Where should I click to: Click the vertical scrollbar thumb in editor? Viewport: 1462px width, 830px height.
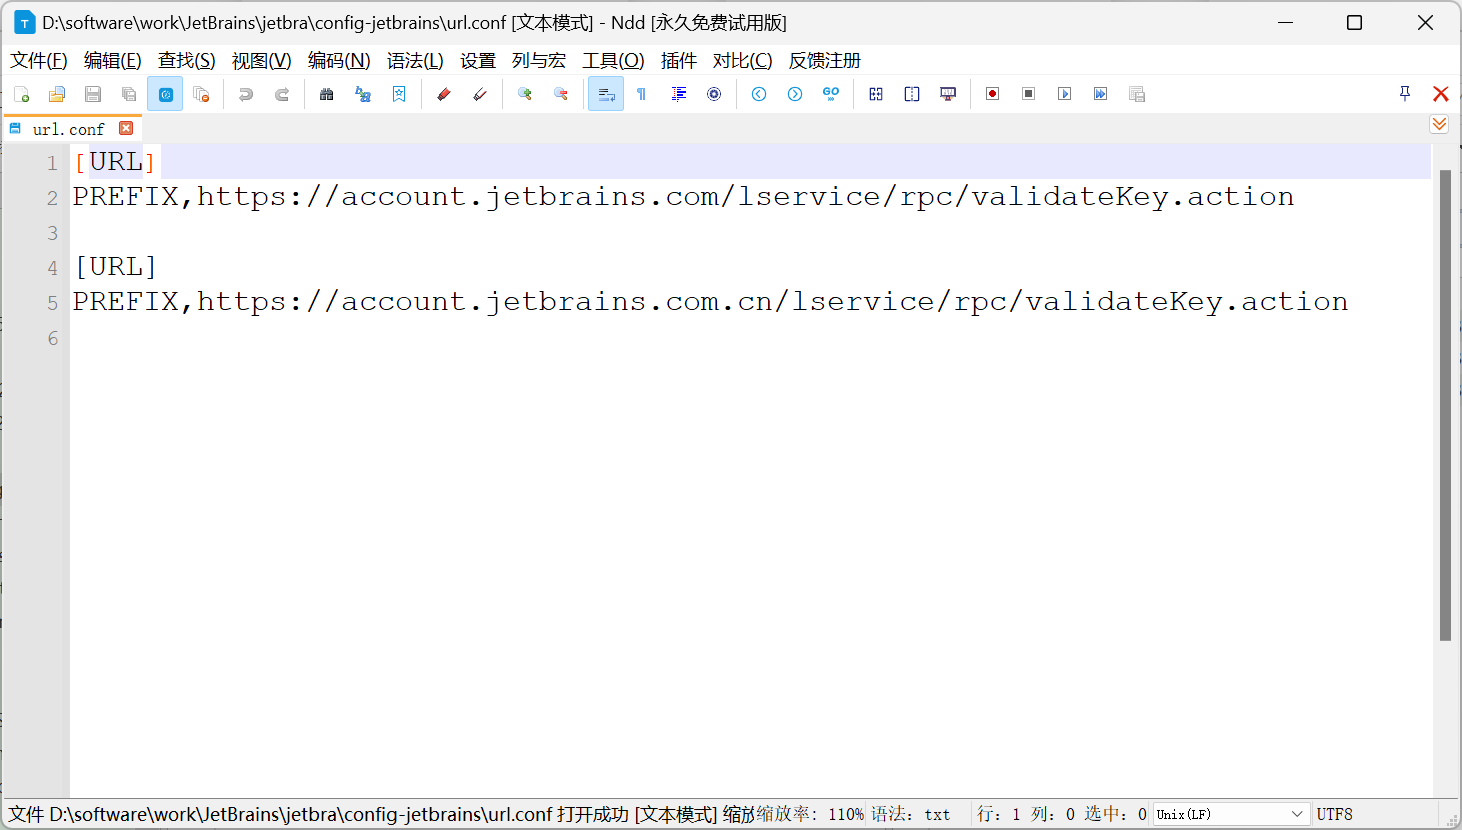point(1445,405)
